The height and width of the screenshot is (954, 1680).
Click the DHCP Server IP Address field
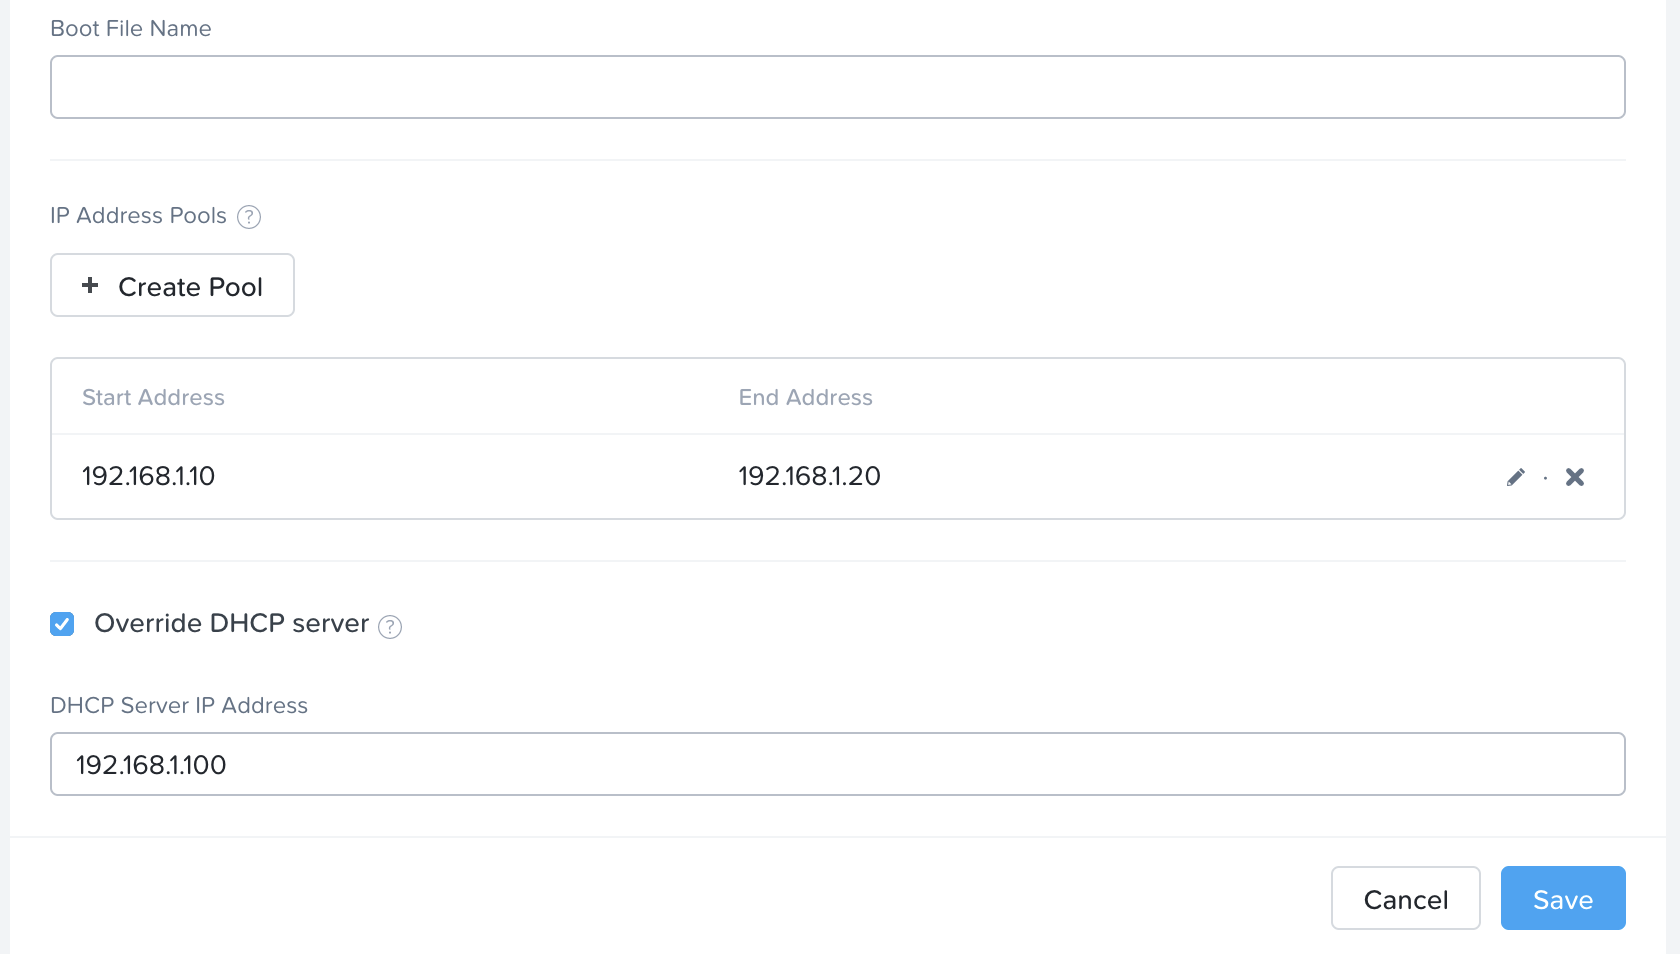pyautogui.click(x=837, y=765)
